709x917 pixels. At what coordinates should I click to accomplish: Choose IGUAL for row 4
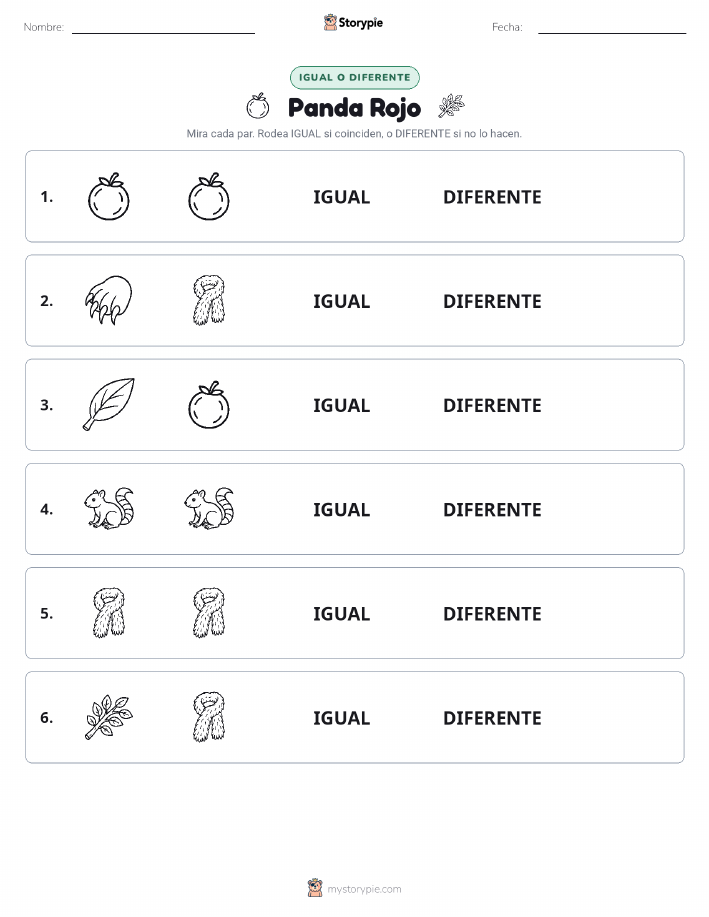[x=342, y=509]
